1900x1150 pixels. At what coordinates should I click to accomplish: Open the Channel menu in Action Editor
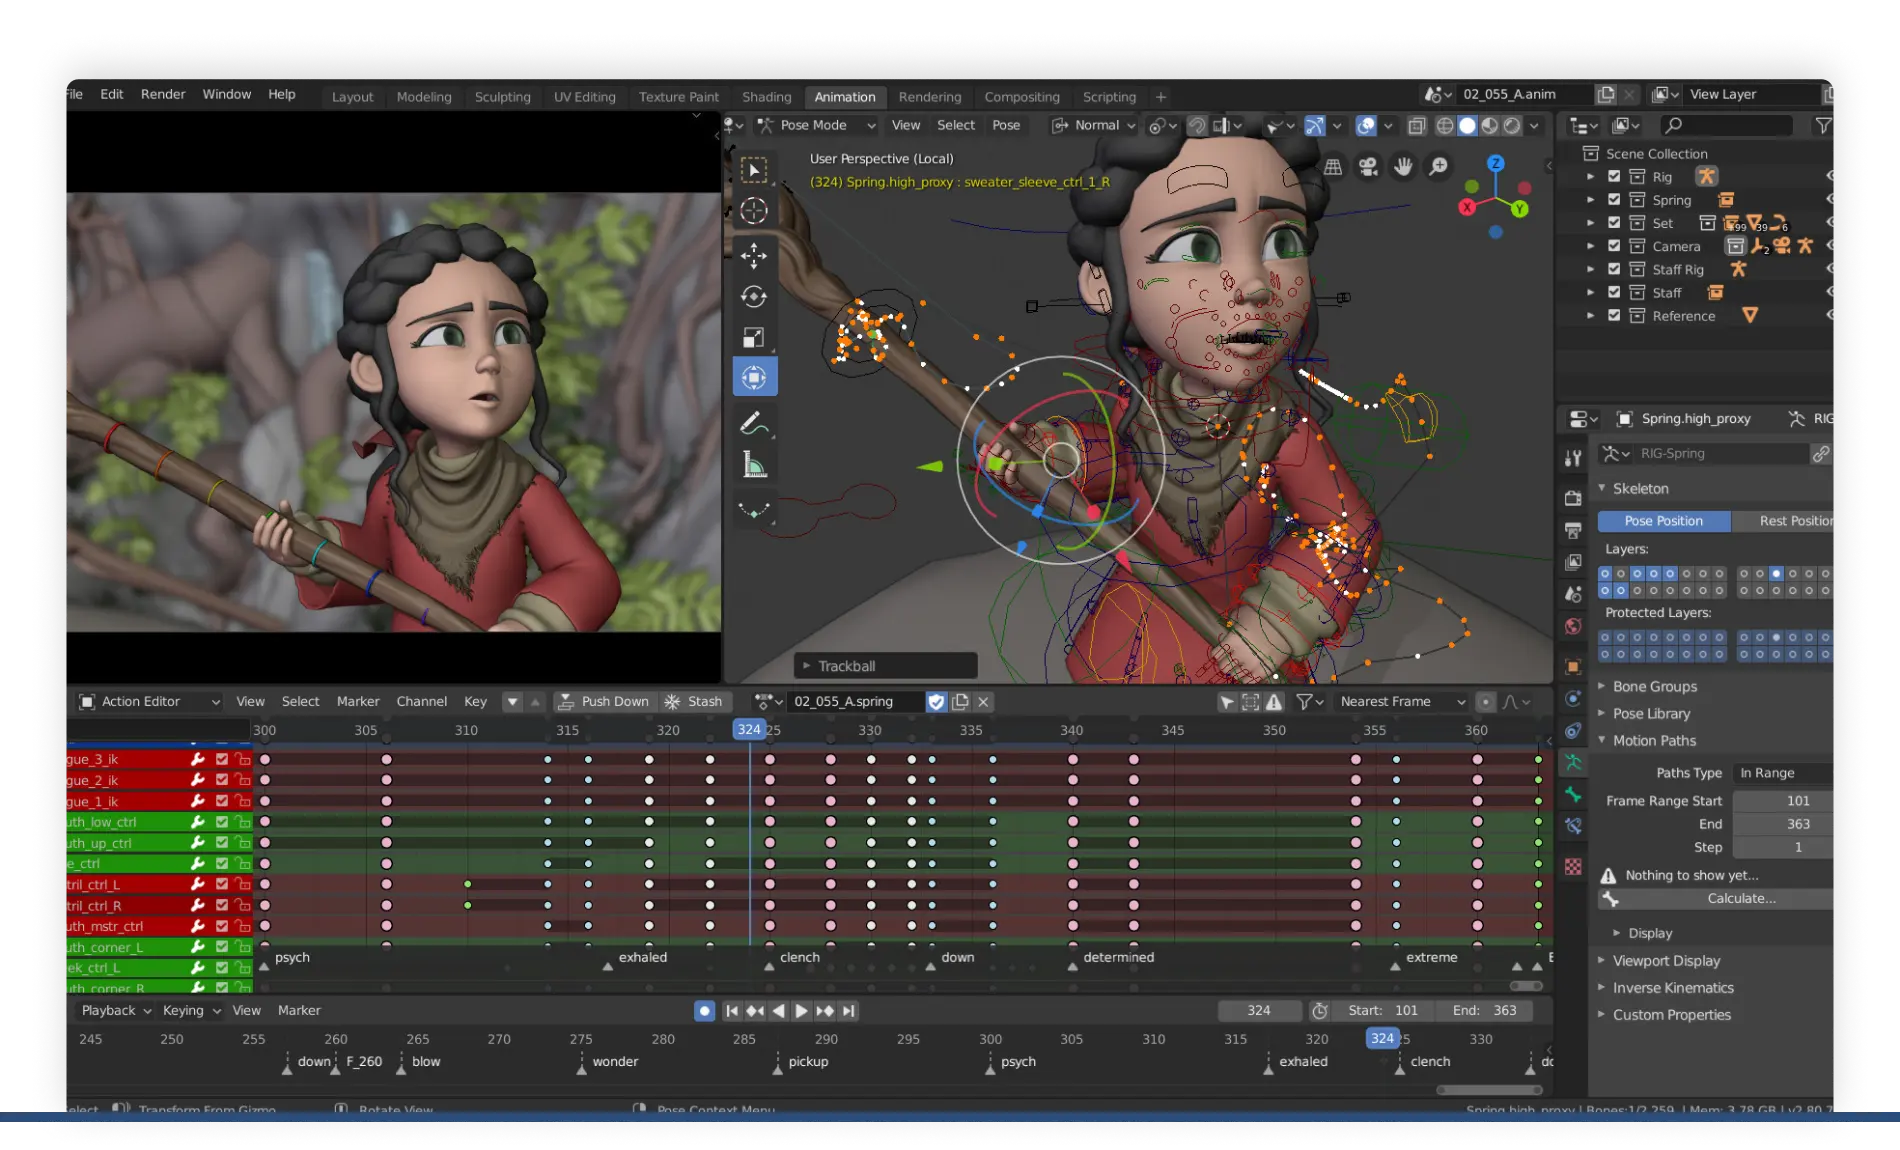(421, 702)
